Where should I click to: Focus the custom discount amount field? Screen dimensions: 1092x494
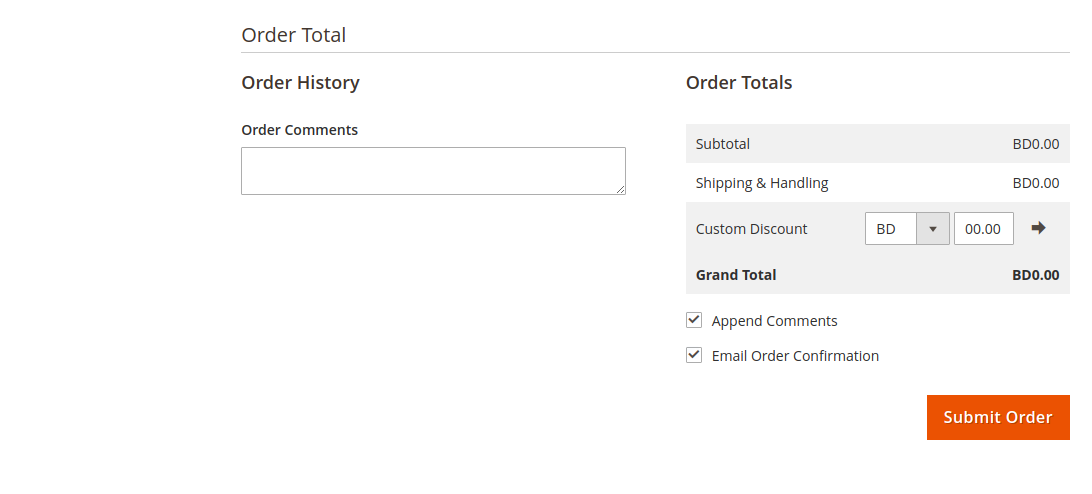coord(983,229)
